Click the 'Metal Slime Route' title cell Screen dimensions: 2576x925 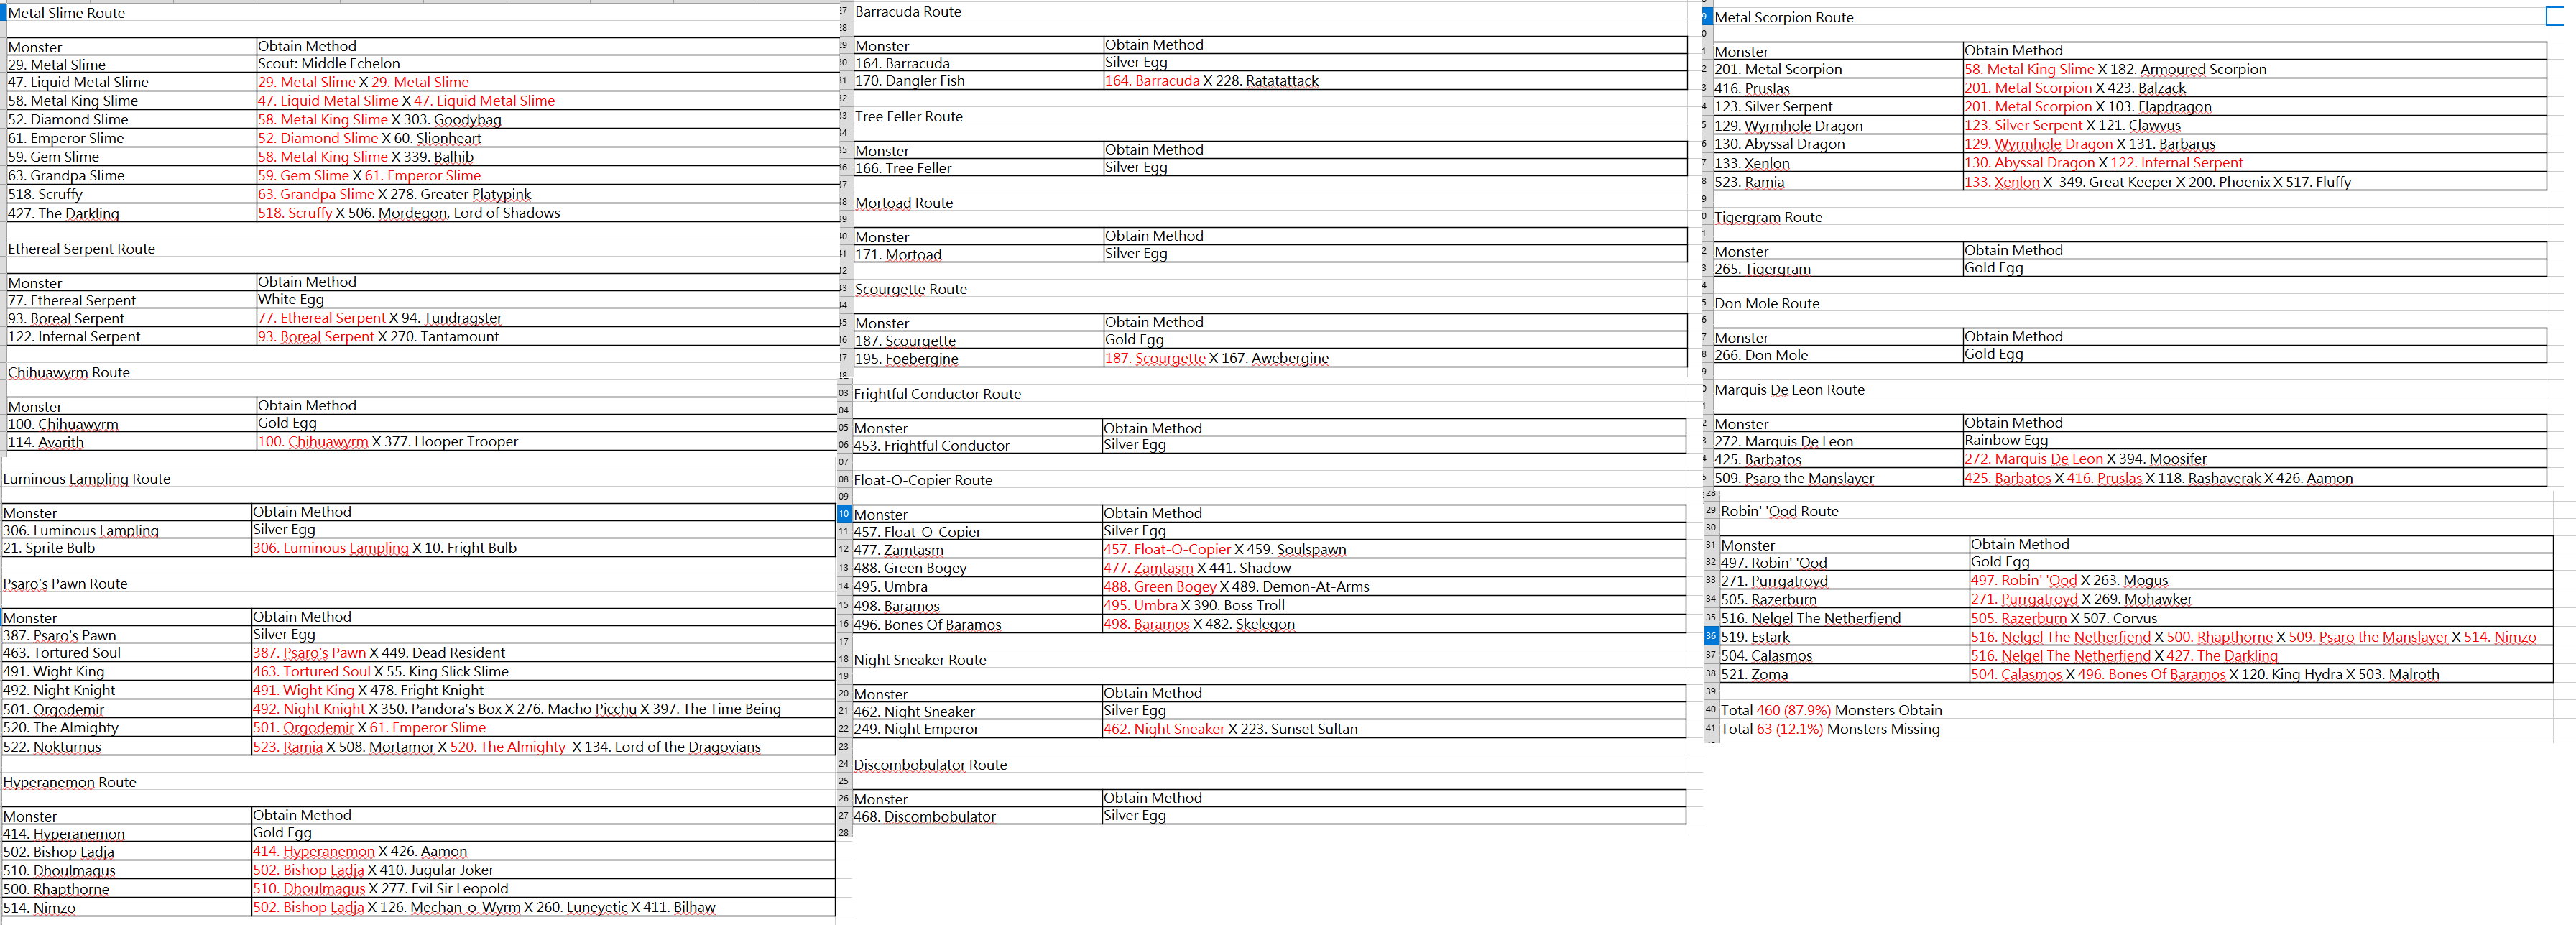67,13
